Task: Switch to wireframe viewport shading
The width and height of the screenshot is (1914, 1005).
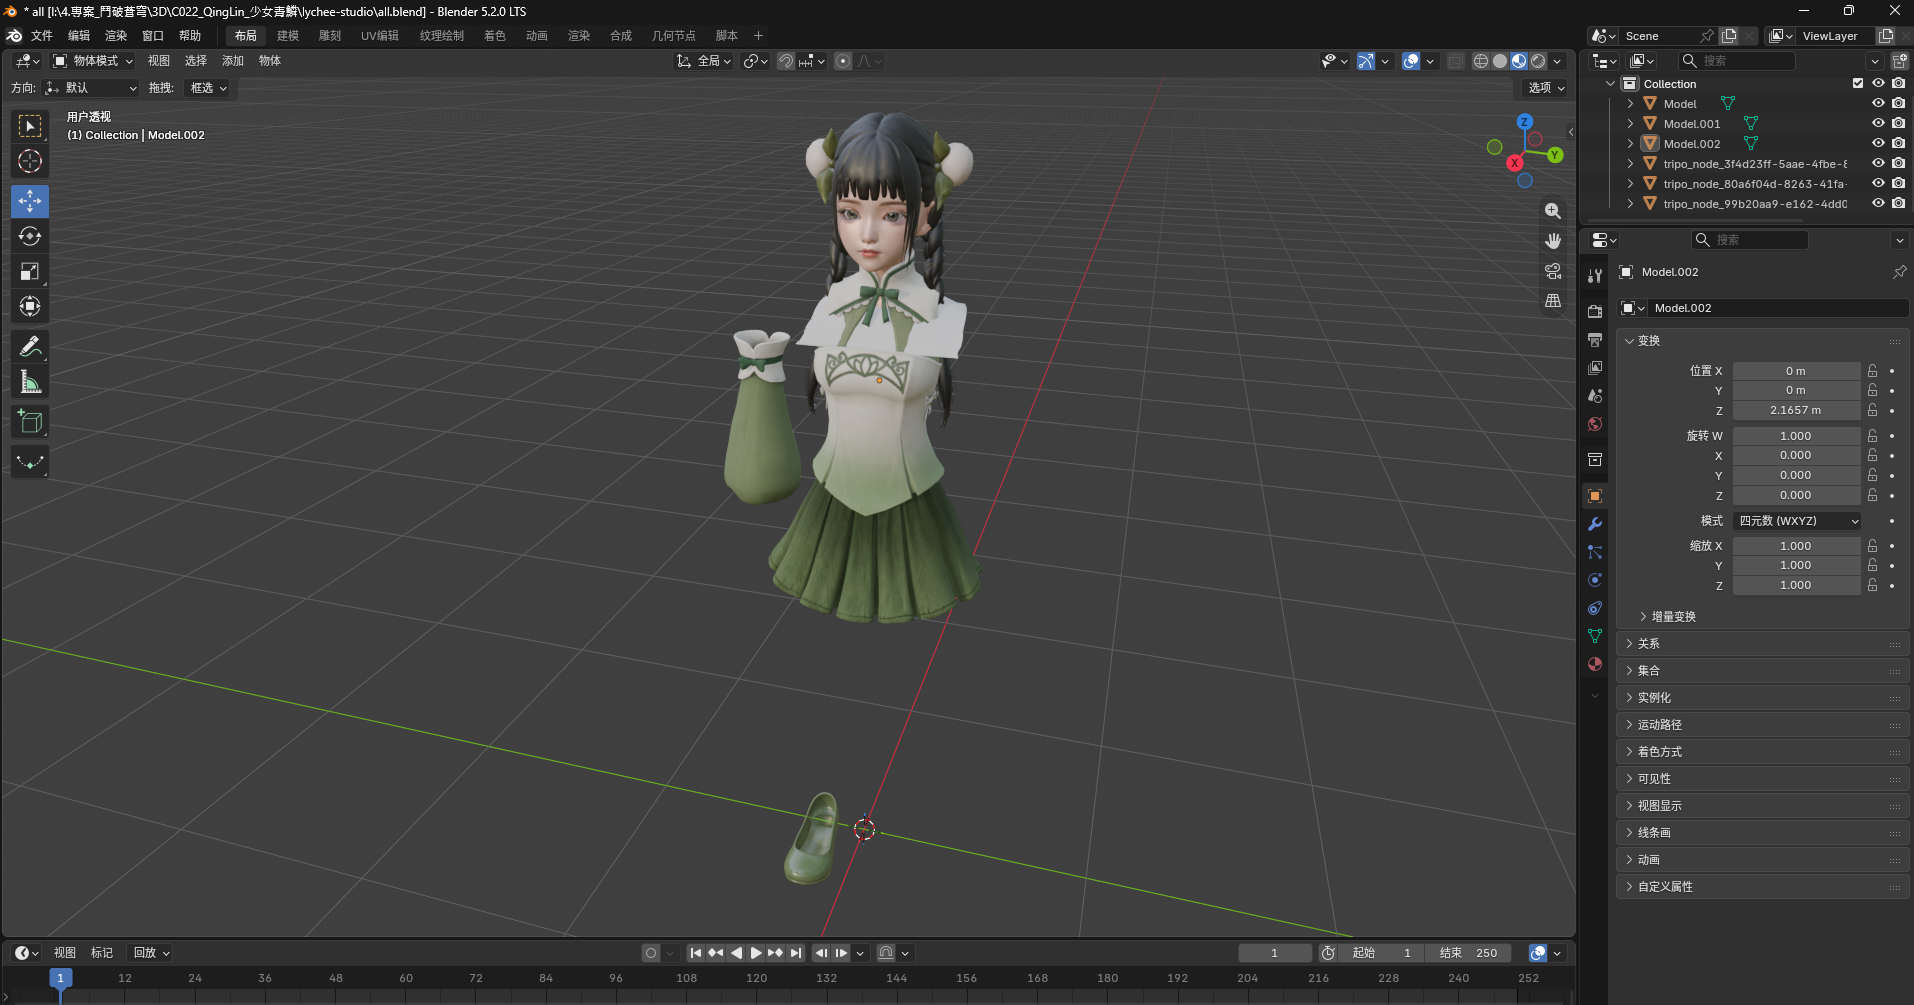Action: 1481,61
